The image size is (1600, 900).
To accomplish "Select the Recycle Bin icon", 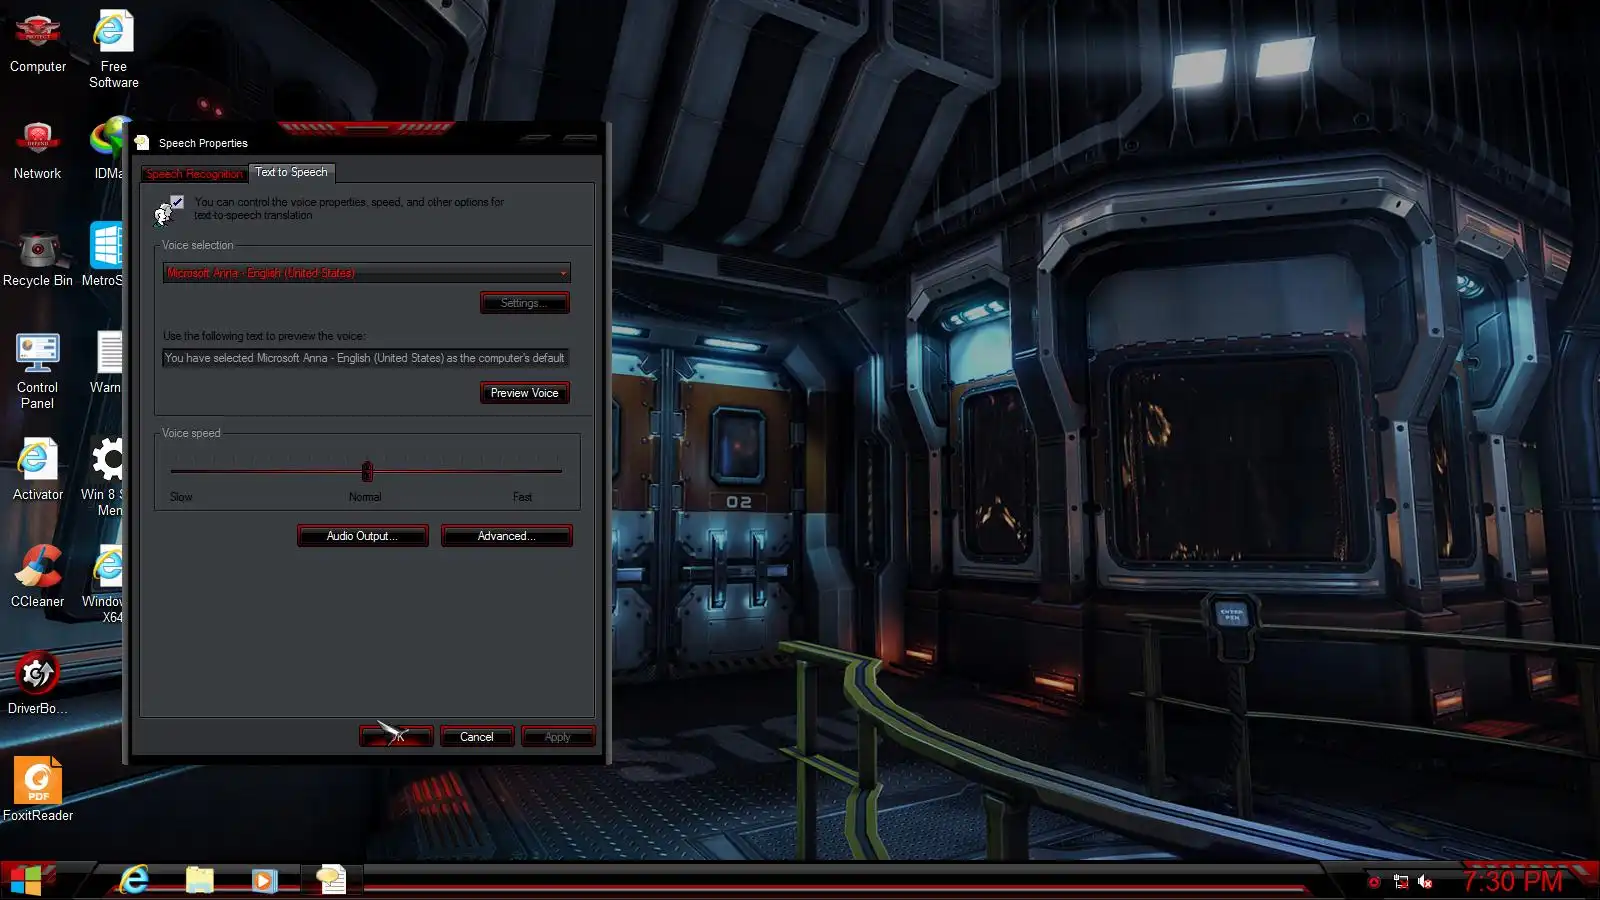I will pyautogui.click(x=38, y=258).
